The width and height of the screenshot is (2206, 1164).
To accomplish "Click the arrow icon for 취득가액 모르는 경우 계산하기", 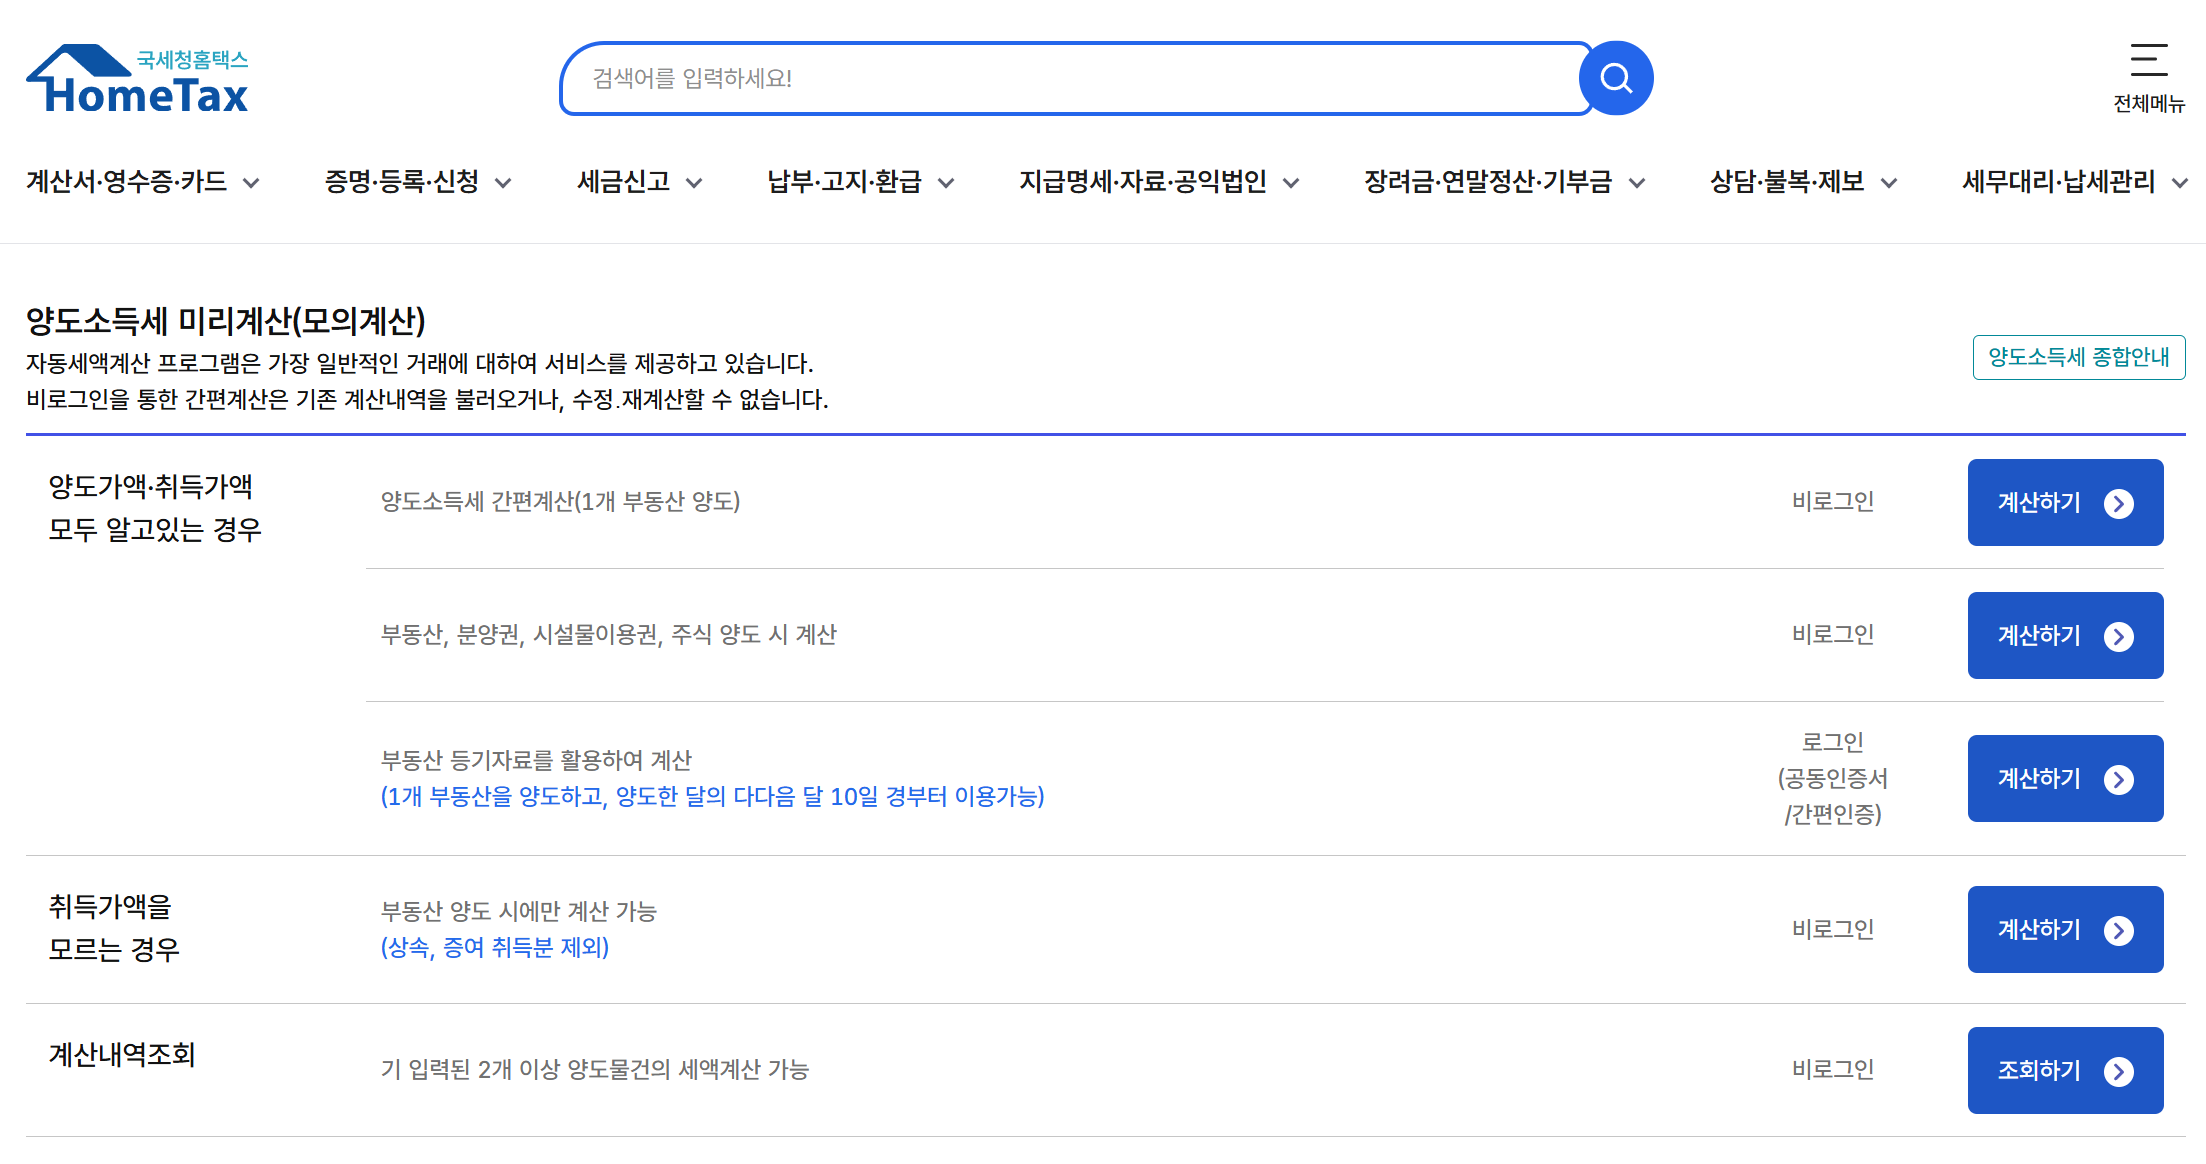I will click(2118, 930).
